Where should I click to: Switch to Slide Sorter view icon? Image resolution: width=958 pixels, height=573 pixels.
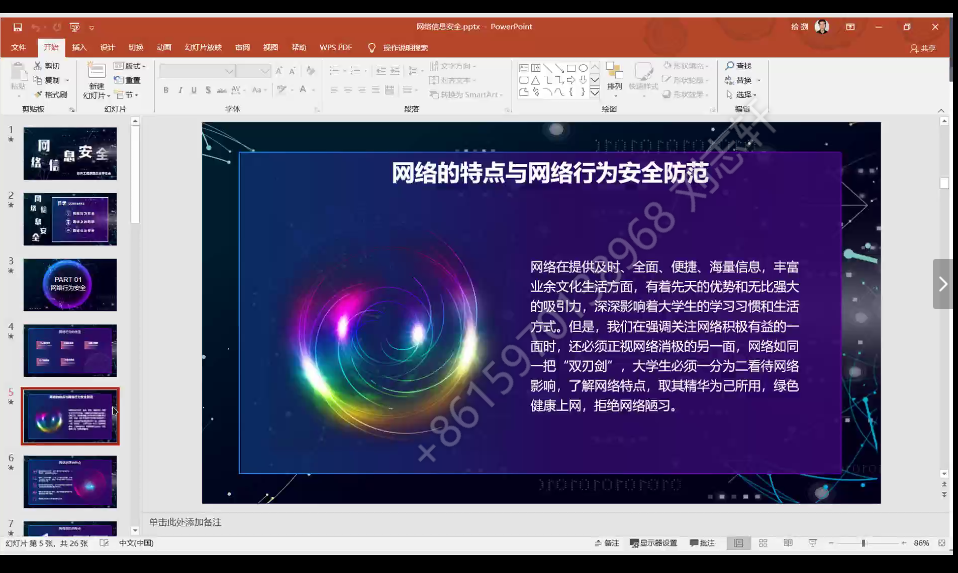click(x=763, y=543)
